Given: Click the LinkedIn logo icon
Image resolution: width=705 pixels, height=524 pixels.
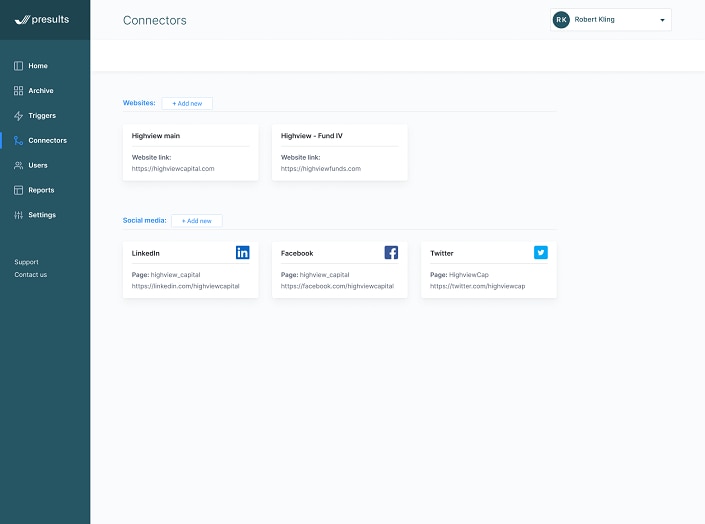Looking at the screenshot, I should 242,253.
